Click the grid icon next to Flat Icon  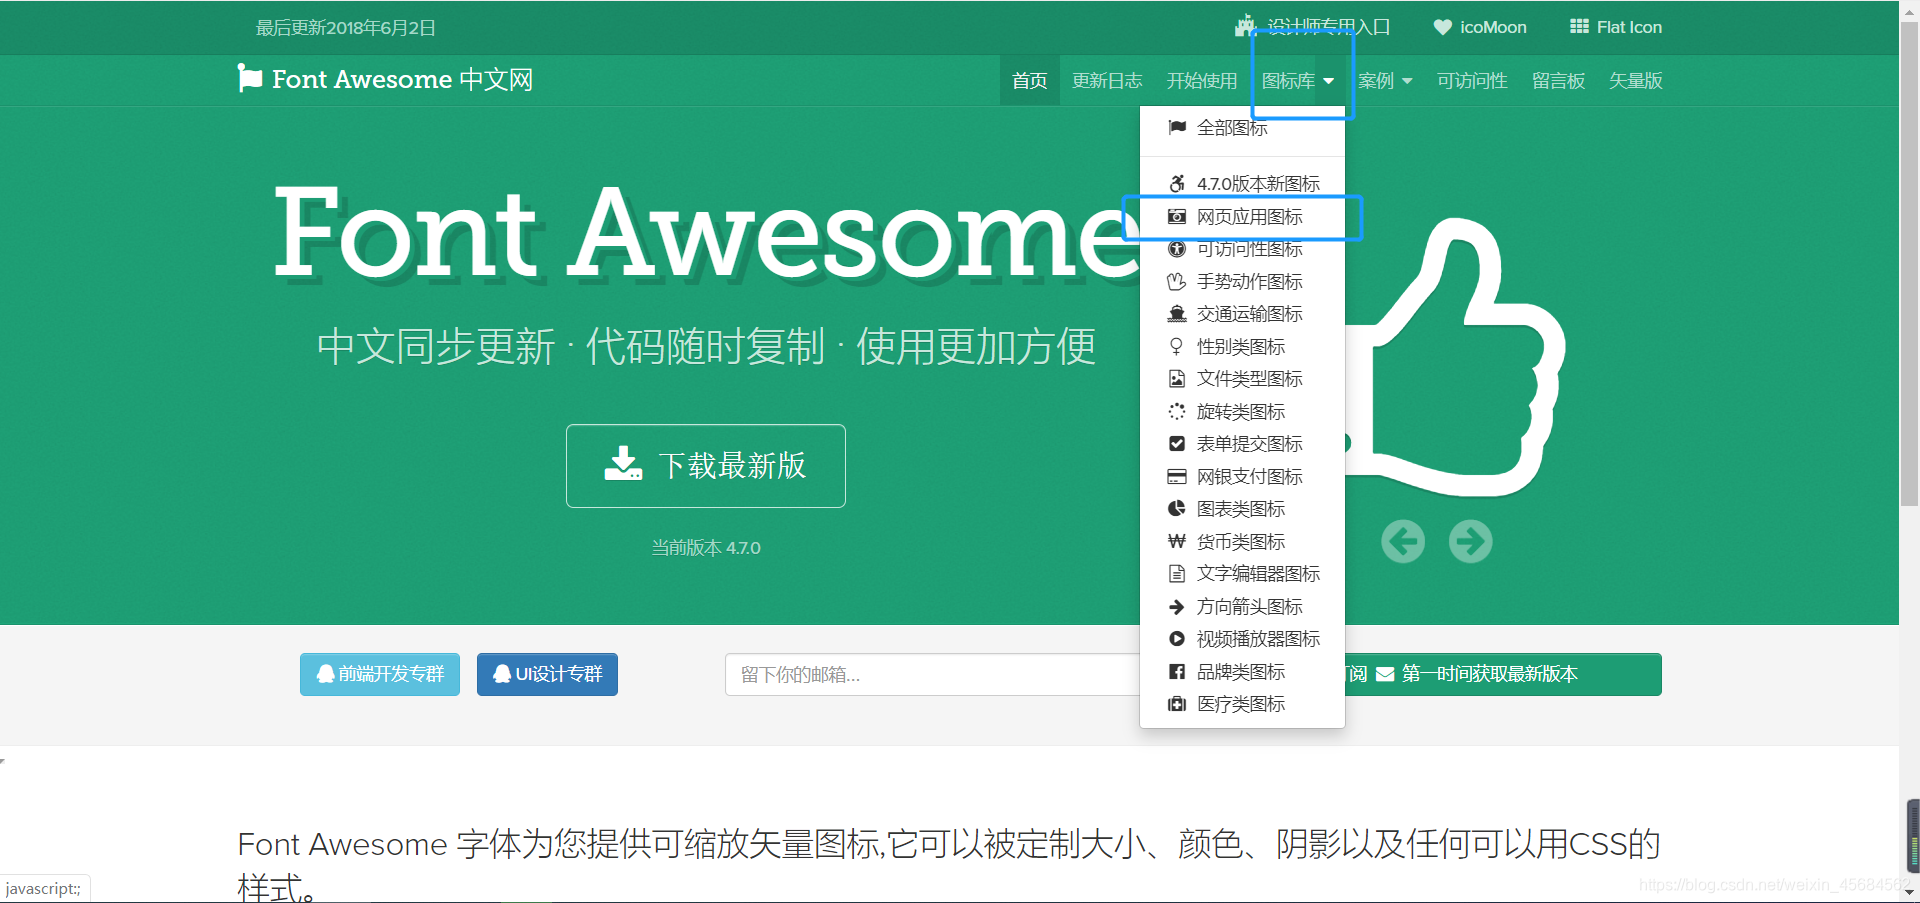(x=1579, y=27)
